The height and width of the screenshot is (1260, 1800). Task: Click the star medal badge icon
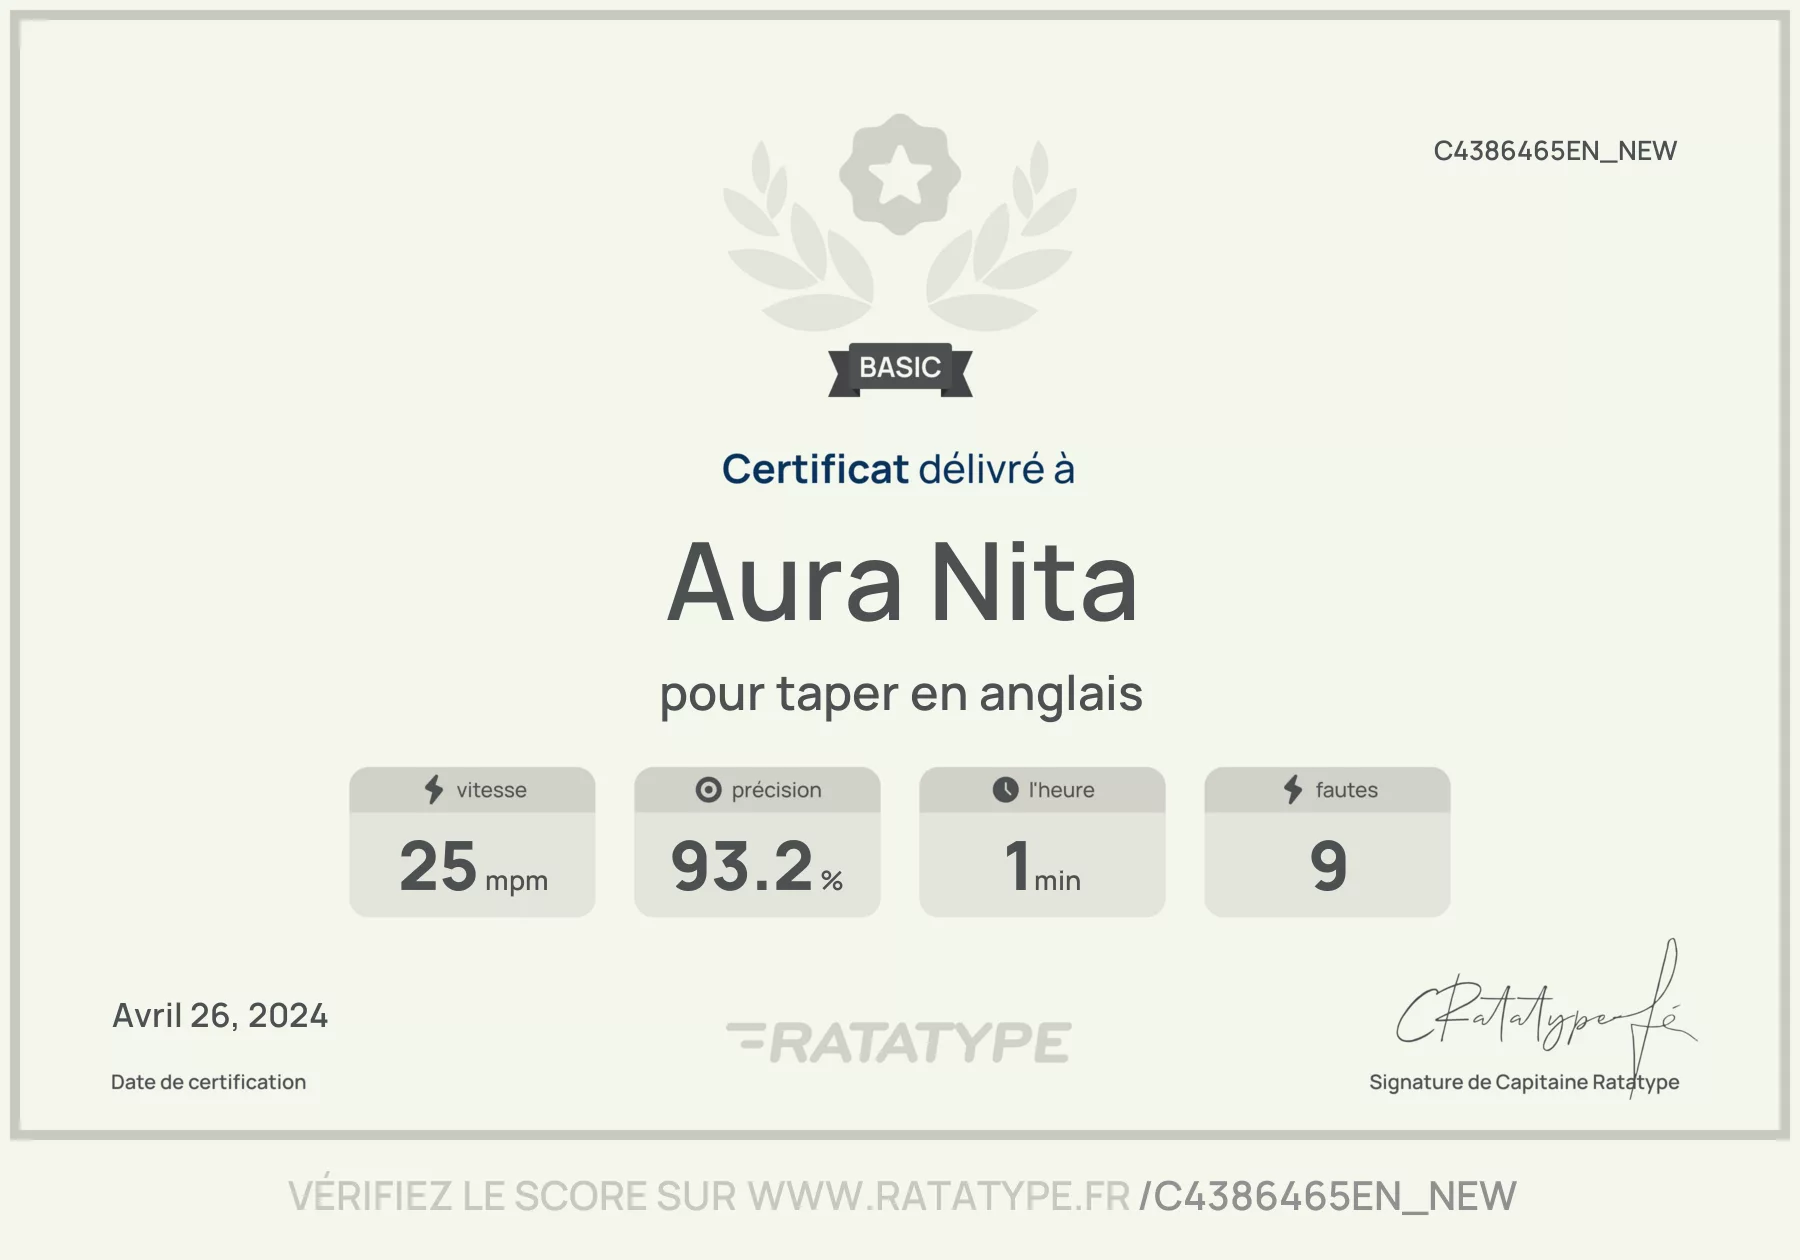[x=899, y=174]
